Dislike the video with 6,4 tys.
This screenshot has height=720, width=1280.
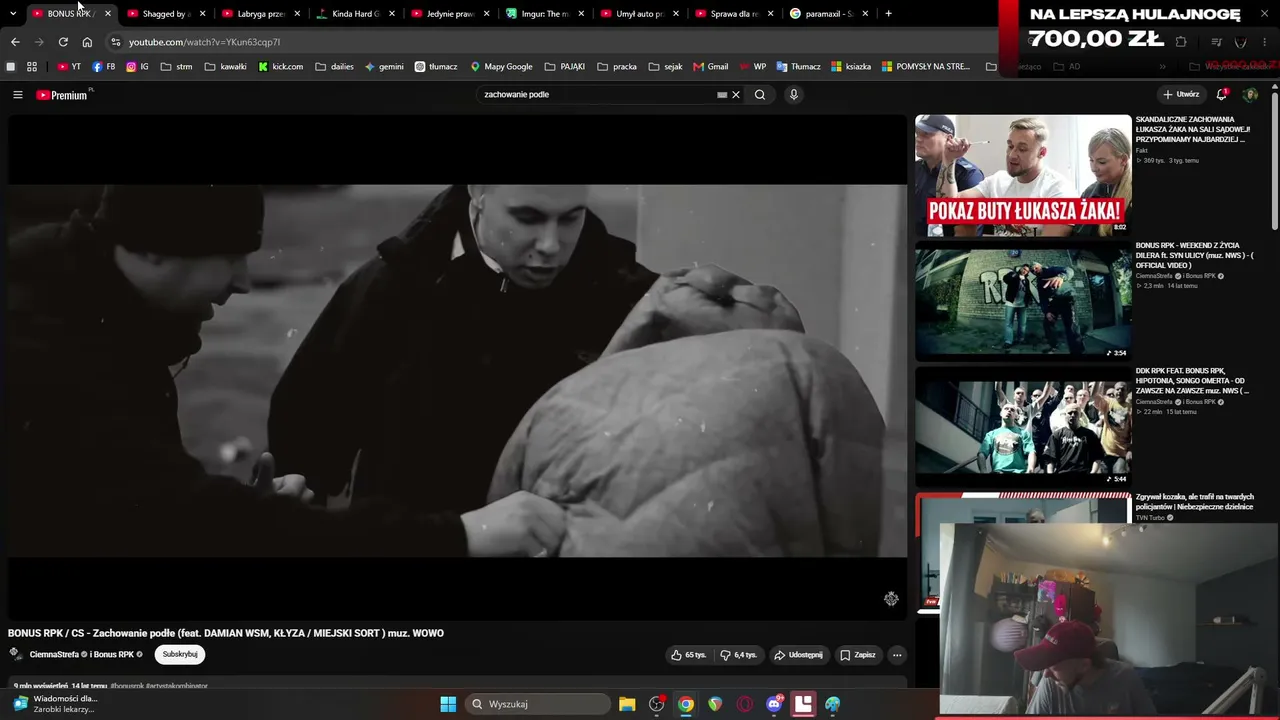point(739,655)
